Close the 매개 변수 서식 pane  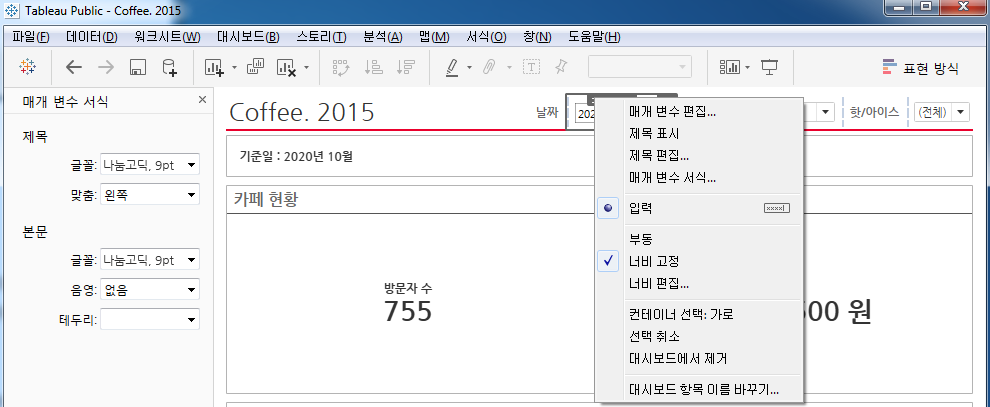pyautogui.click(x=202, y=100)
